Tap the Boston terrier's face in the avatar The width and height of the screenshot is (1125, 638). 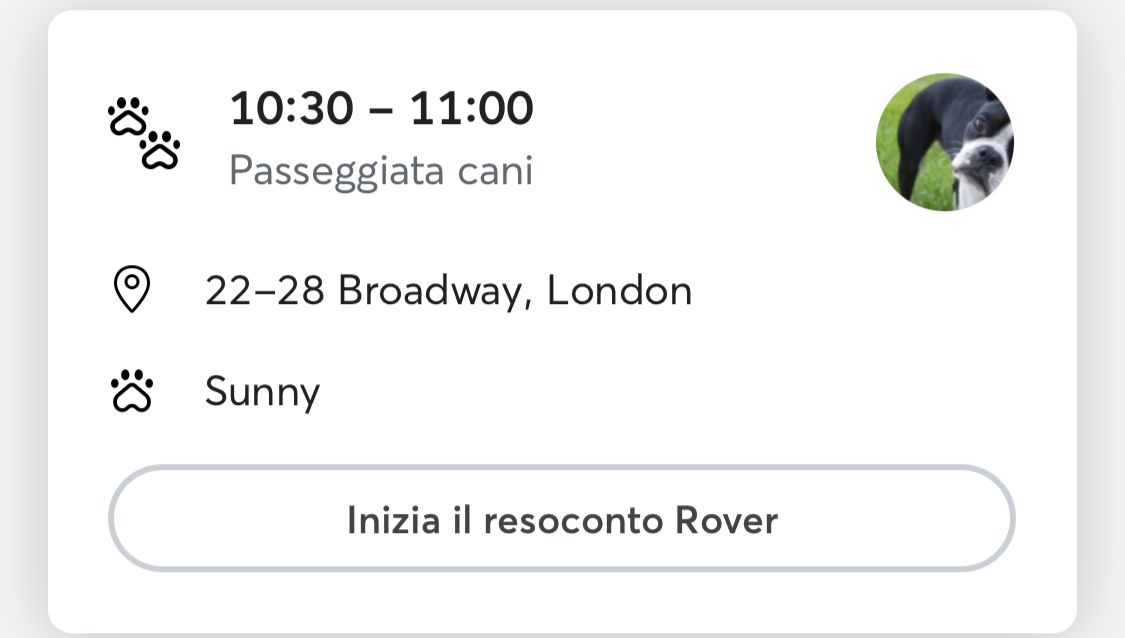979,152
